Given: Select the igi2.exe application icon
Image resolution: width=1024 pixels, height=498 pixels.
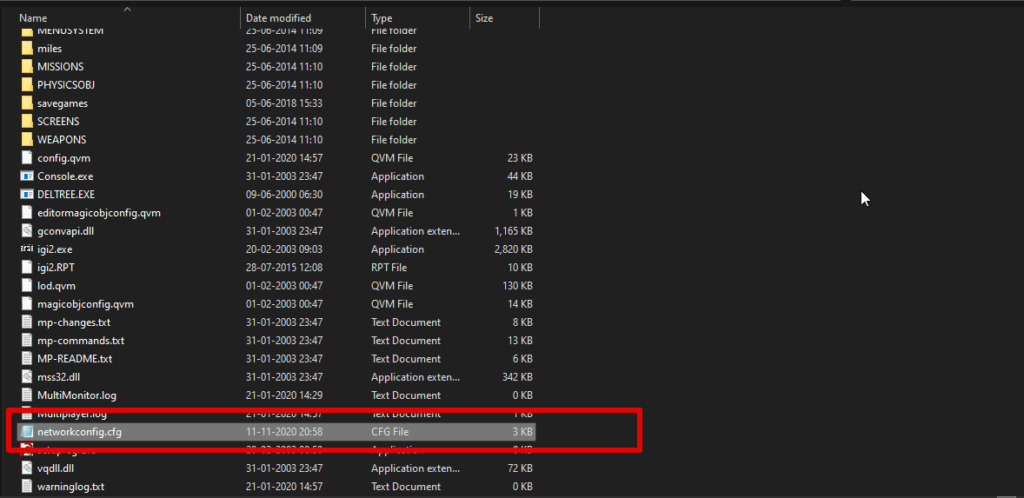Looking at the screenshot, I should point(27,249).
